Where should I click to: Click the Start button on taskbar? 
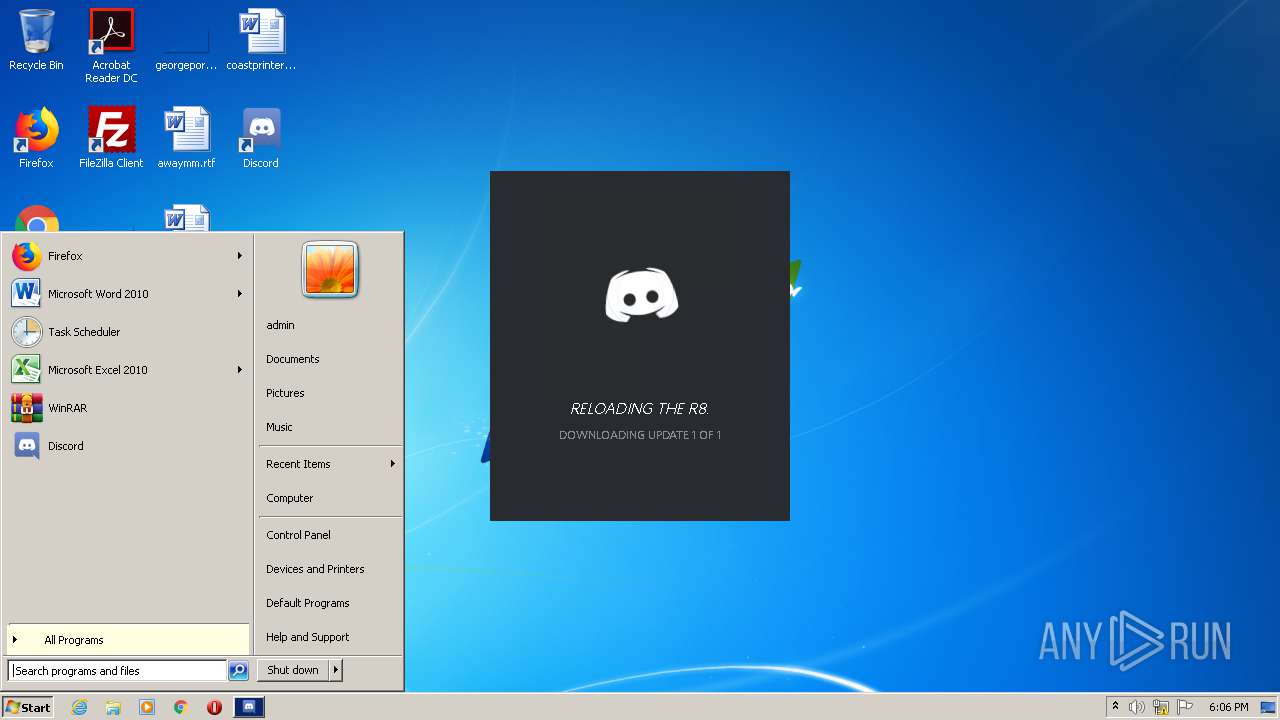tap(28, 707)
